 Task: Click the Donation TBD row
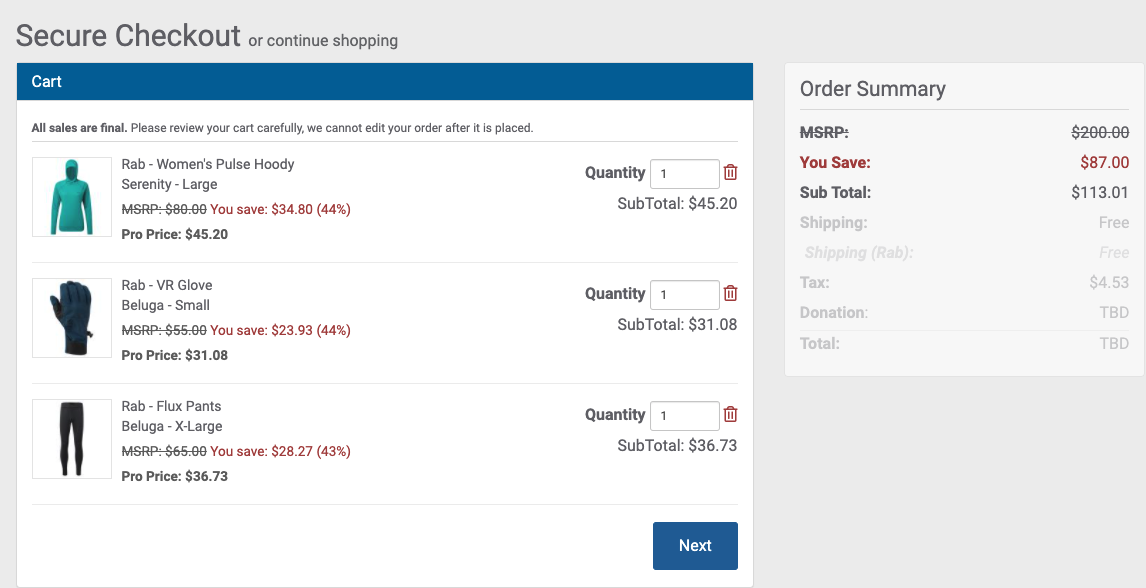coord(964,313)
